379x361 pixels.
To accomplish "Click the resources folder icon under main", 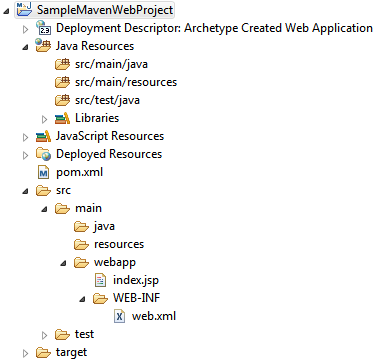I will click(x=81, y=244).
